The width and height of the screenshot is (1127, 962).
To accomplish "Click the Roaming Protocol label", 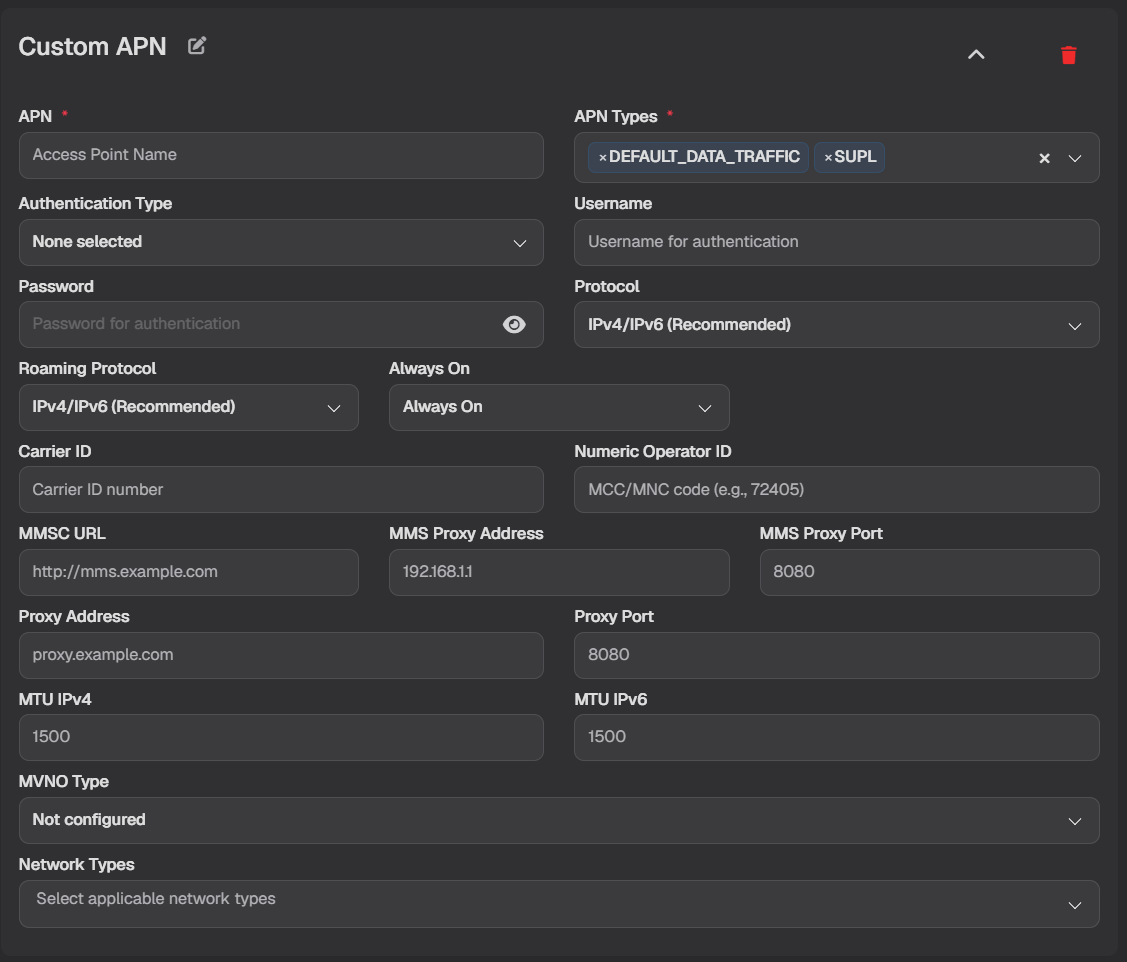I will click(x=87, y=368).
